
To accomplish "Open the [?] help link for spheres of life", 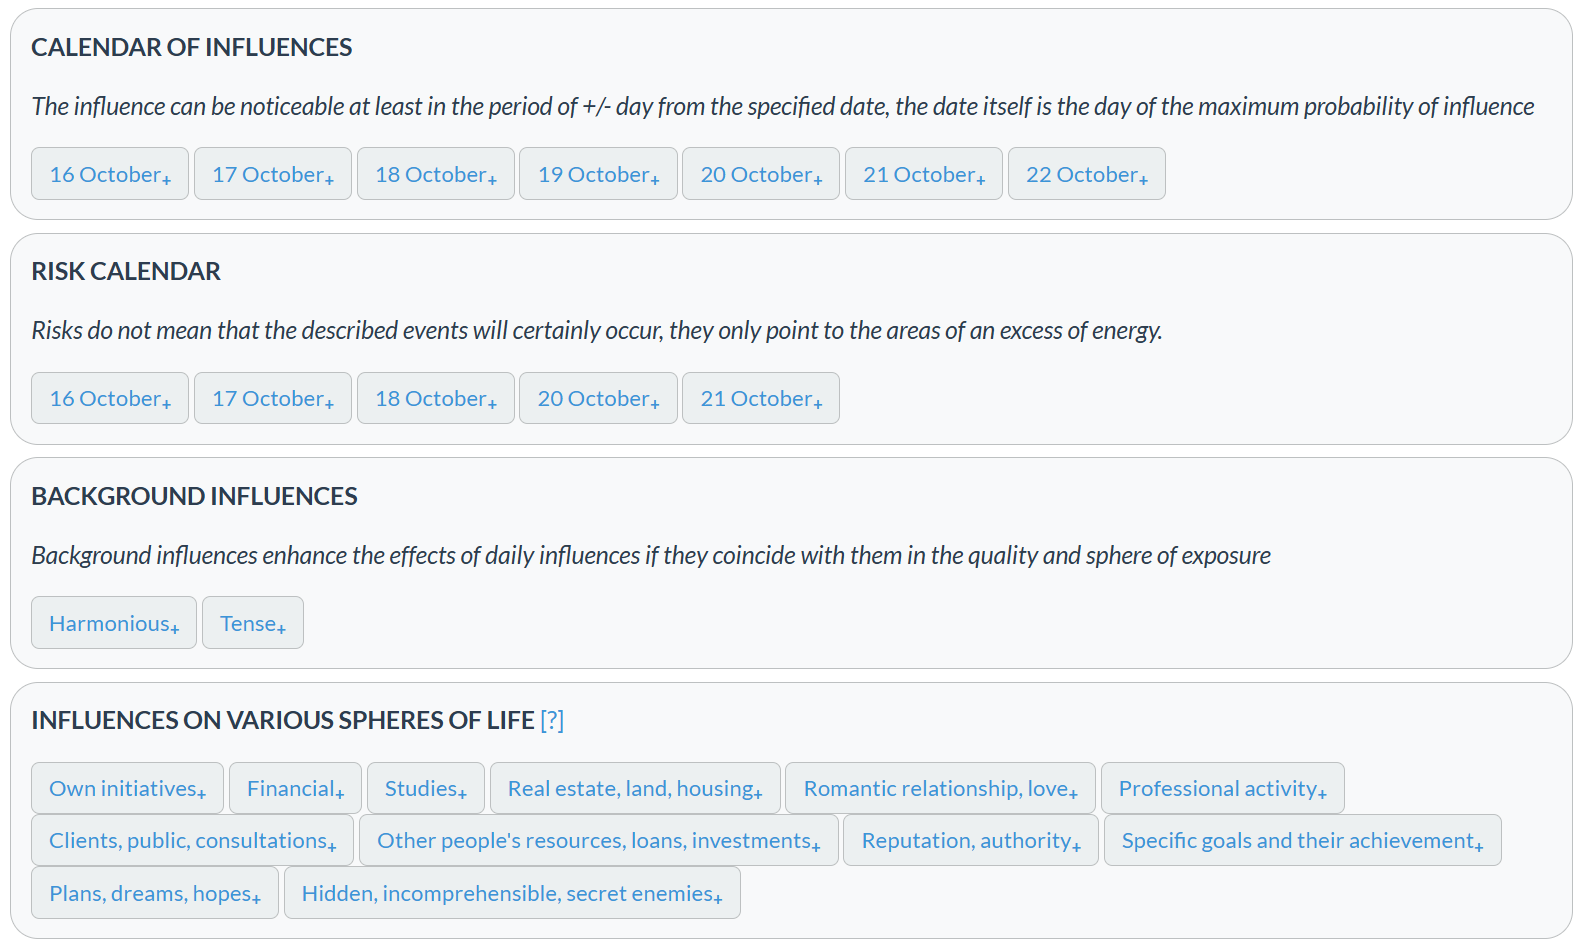I will pos(552,719).
